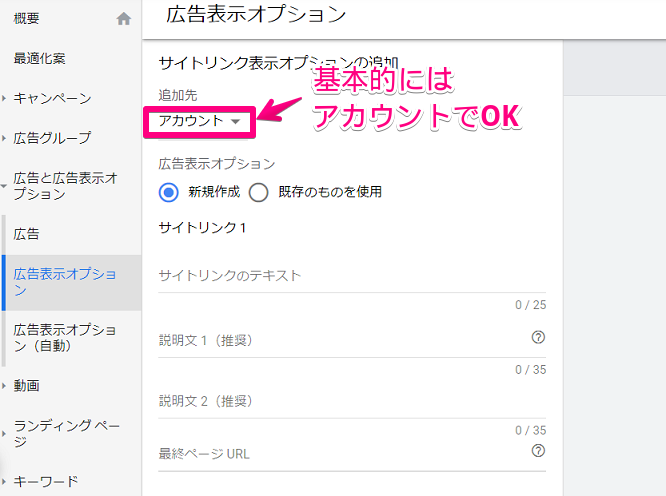Expand the 広告グループ sidebar section
Image resolution: width=666 pixels, height=496 pixels.
[x=4, y=138]
